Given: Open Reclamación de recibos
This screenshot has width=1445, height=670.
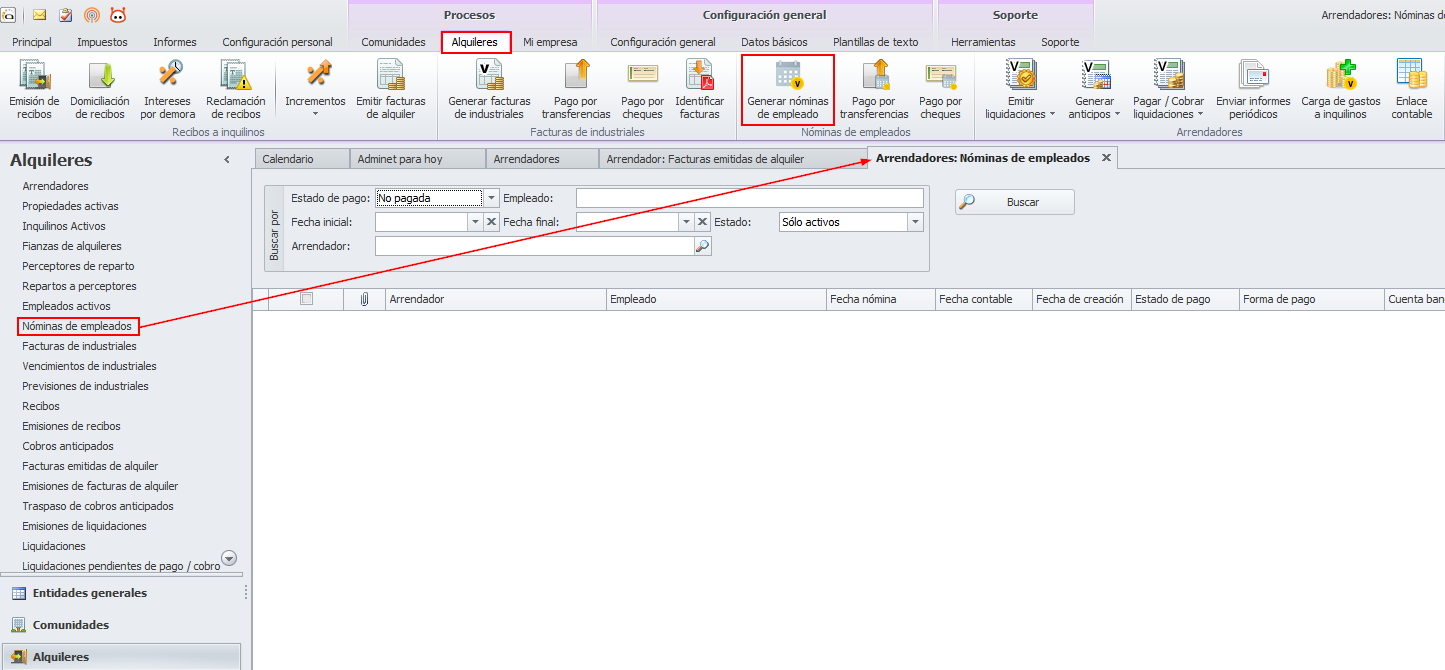Looking at the screenshot, I should point(236,89).
